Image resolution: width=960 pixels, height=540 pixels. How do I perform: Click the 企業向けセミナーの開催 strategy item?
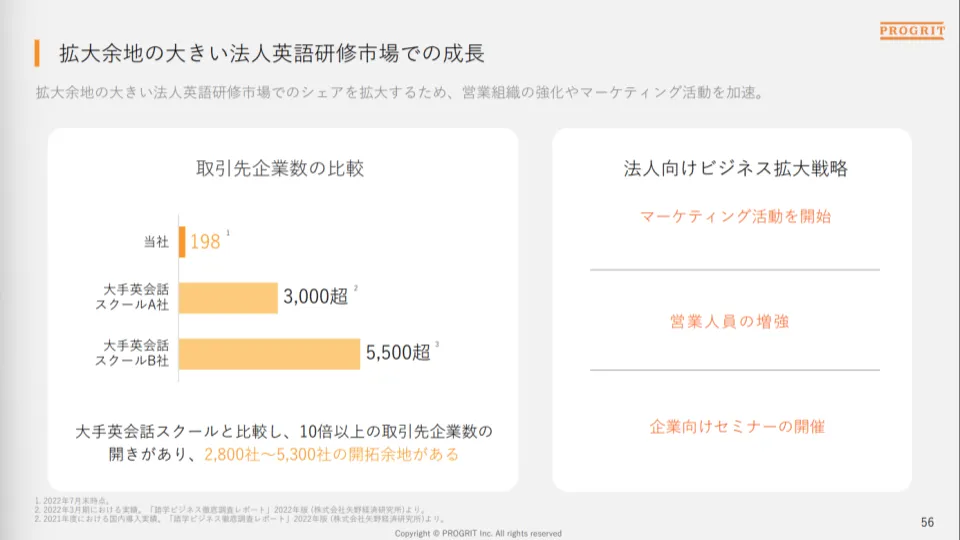(737, 427)
